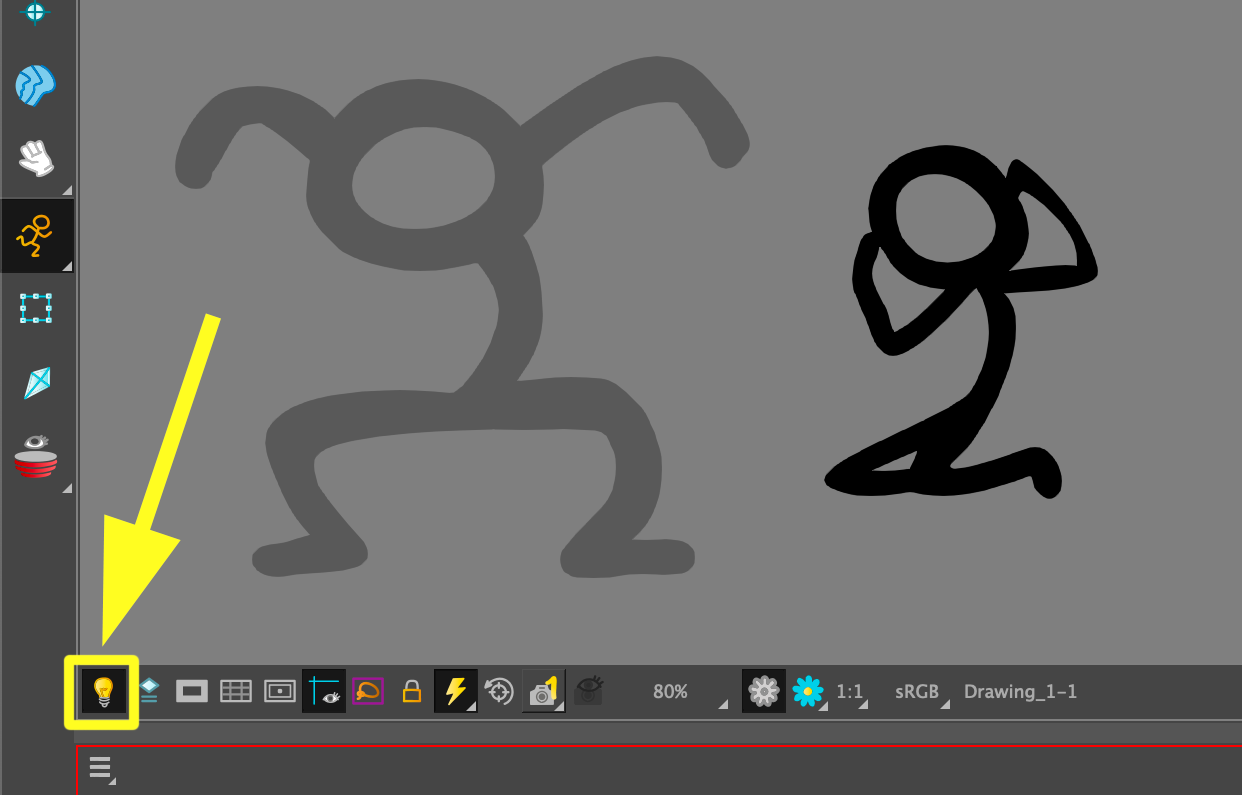Viewport: 1242px width, 795px height.
Task: Open the hamburger view menu below toolbar
Action: pyautogui.click(x=100, y=767)
